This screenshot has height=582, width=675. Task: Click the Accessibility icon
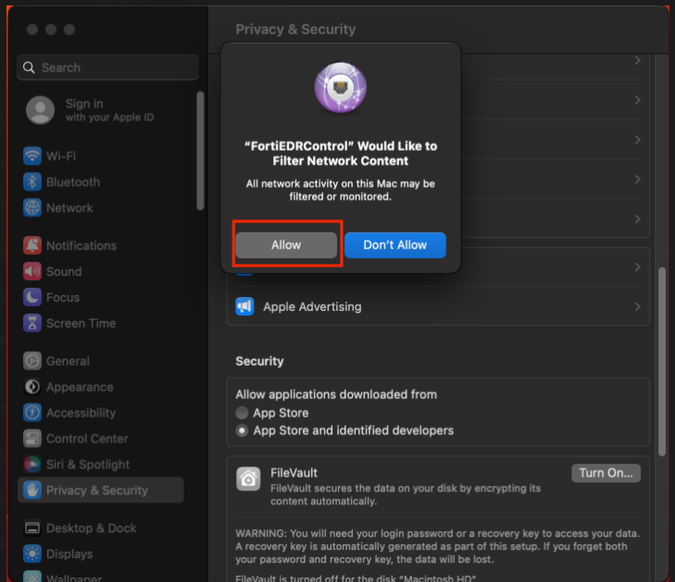click(x=32, y=412)
